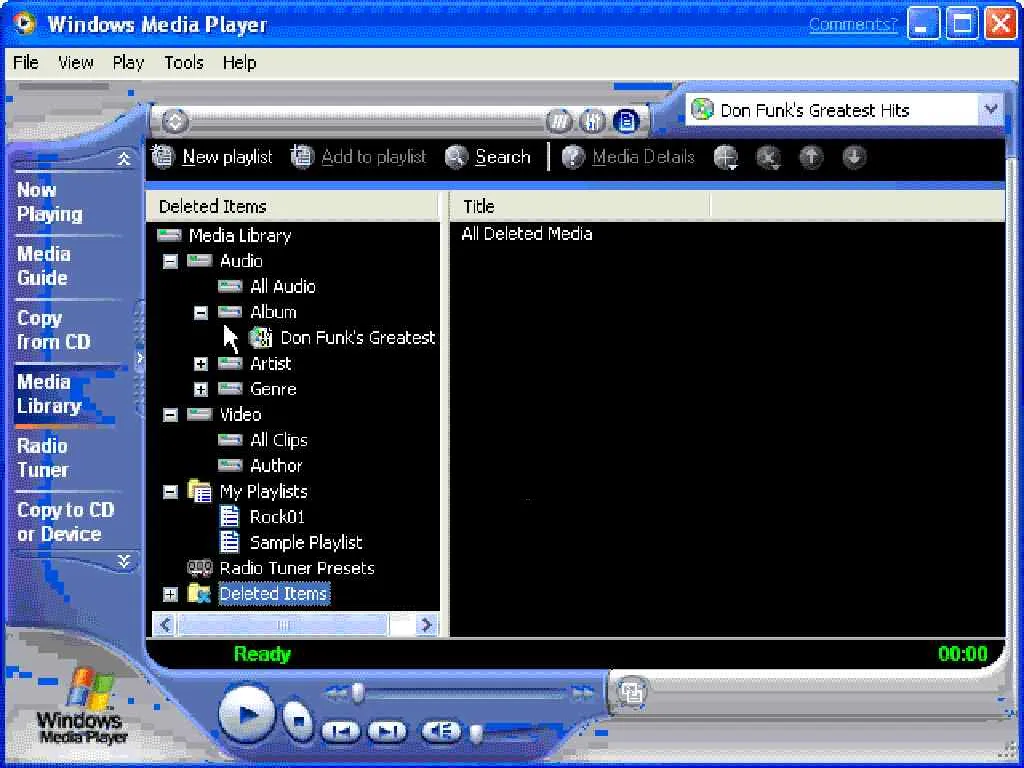Click the seek bar slider thumb
Screen dimensions: 1024x768
click(x=357, y=694)
